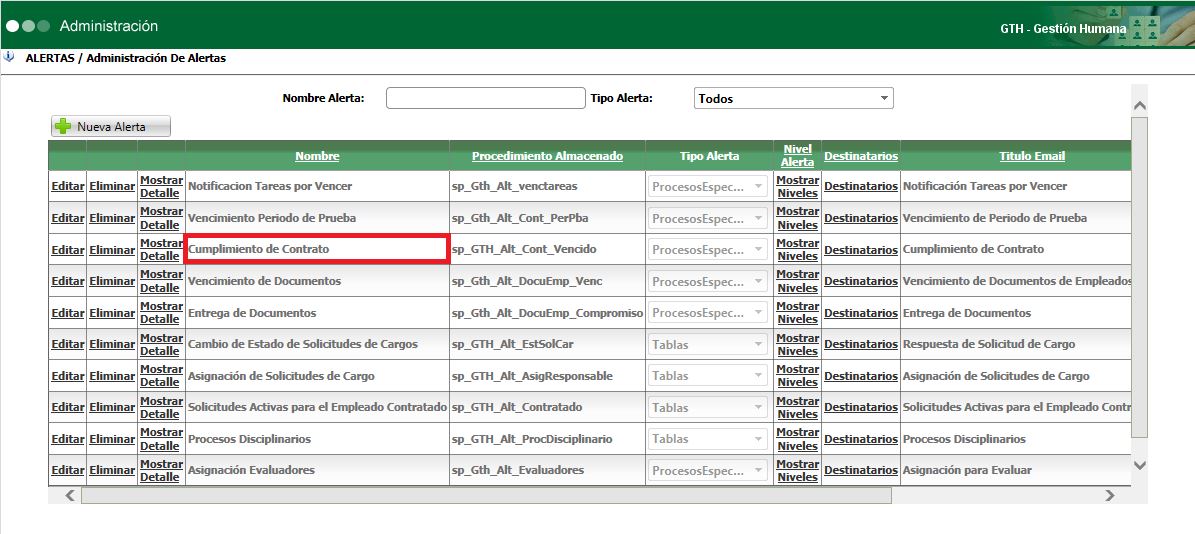1195x534 pixels.
Task: Open Destinatarios for Notificacion Tareas por Vencer
Action: click(861, 187)
